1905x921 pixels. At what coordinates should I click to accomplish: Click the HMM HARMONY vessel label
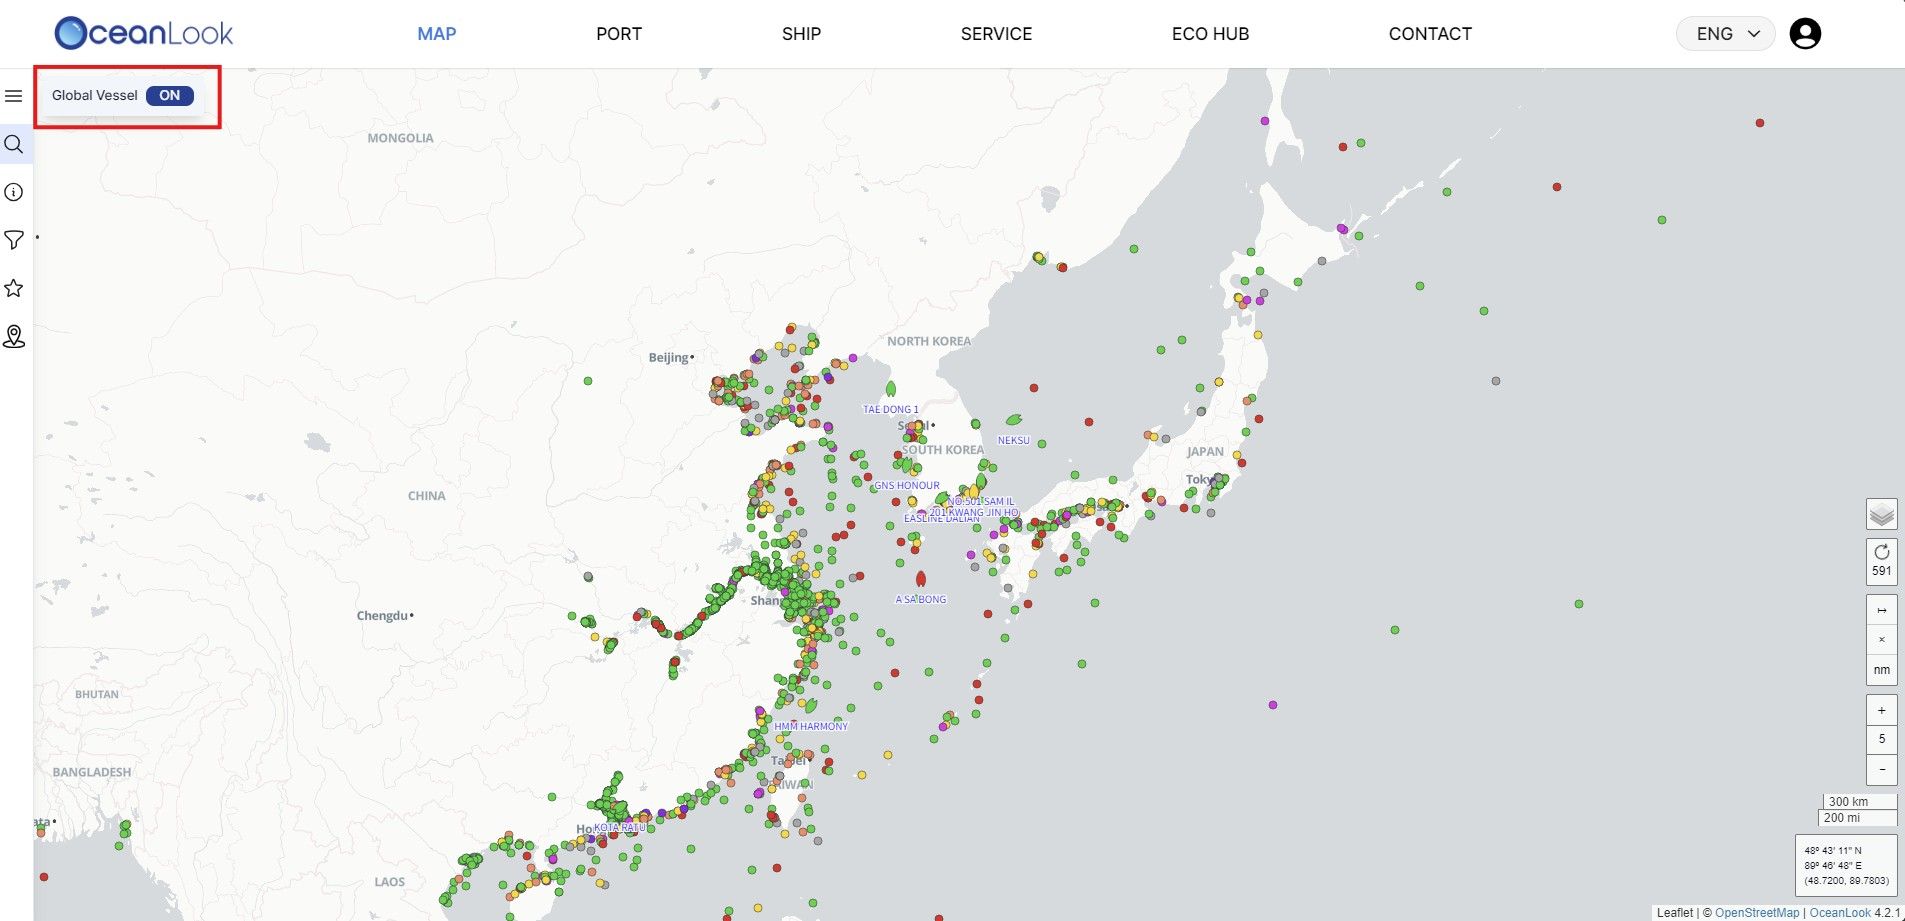811,726
